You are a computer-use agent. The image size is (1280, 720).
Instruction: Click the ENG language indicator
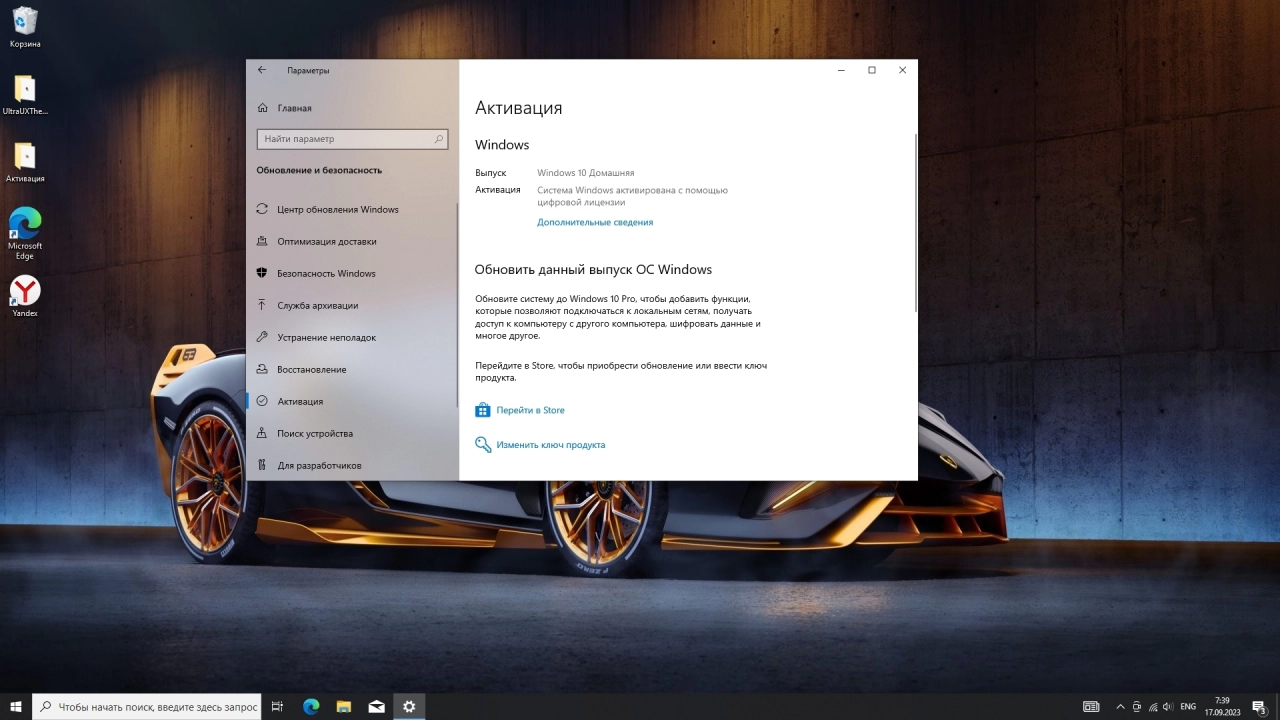(1188, 706)
